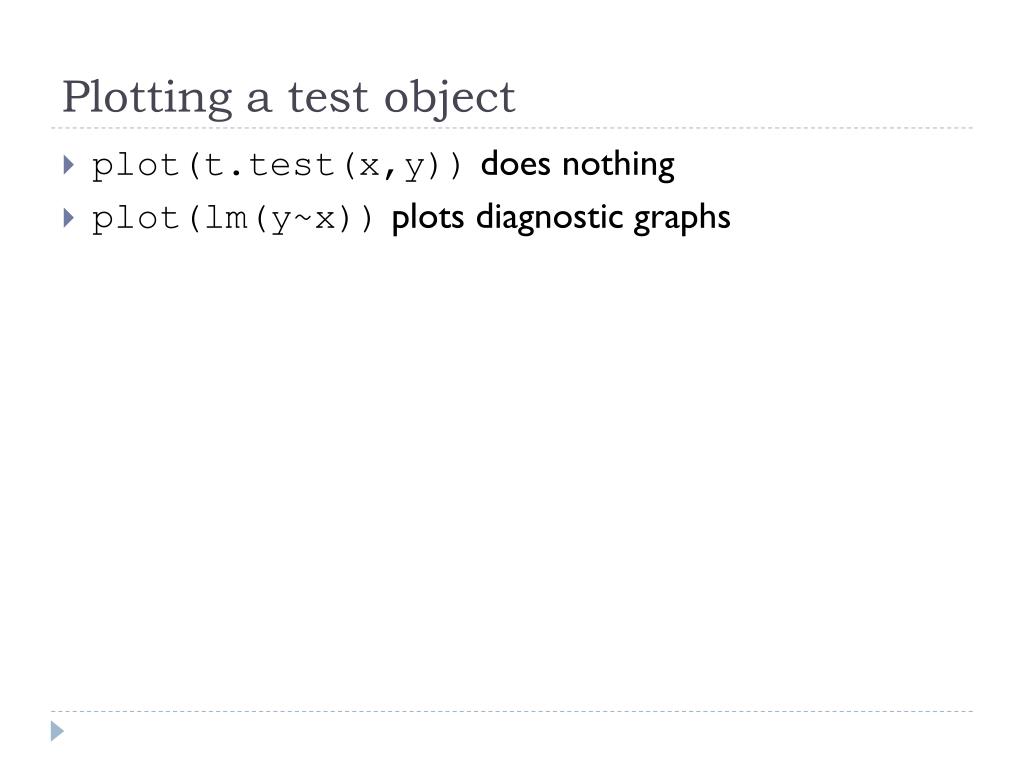This screenshot has width=1024, height=768.
Task: Select the slide title "Plotting a test object"
Action: coord(289,98)
